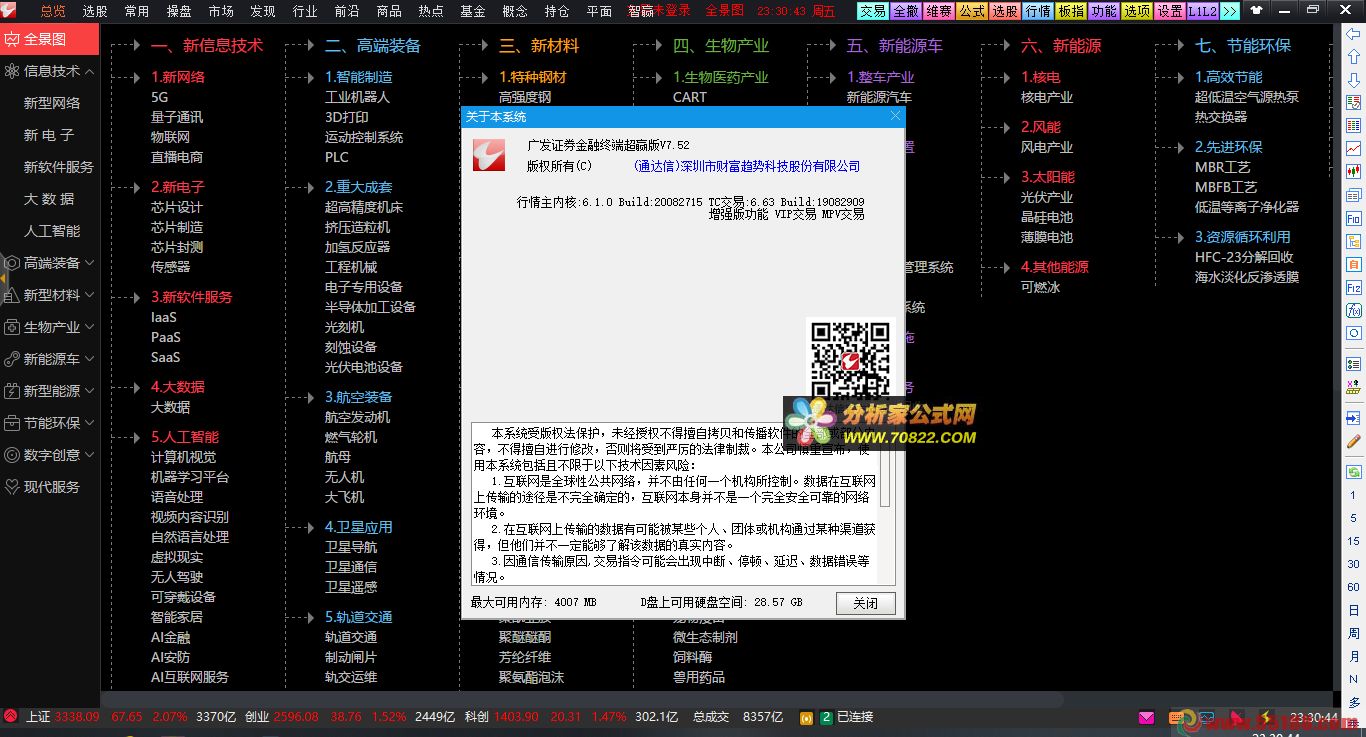Expand the 新能源车 sidebar section

click(x=90, y=359)
